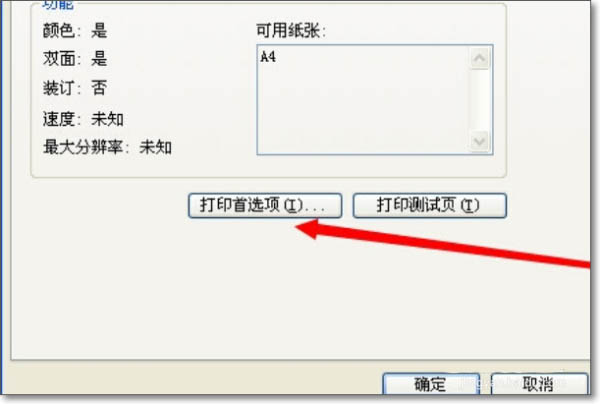Click the 未知 value next to 速度
This screenshot has width=600, height=404.
coord(108,119)
